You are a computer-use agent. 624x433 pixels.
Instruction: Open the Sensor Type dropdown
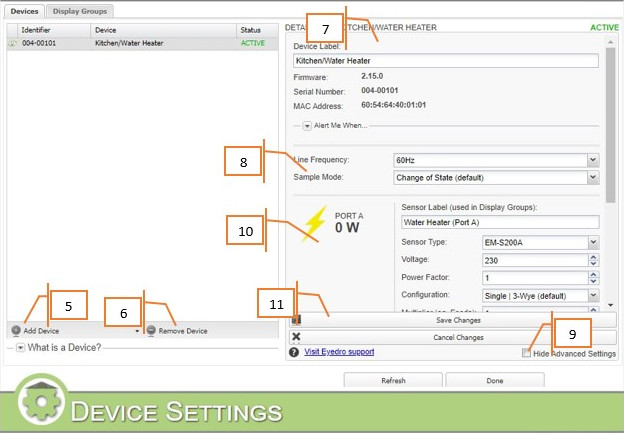[x=593, y=242]
